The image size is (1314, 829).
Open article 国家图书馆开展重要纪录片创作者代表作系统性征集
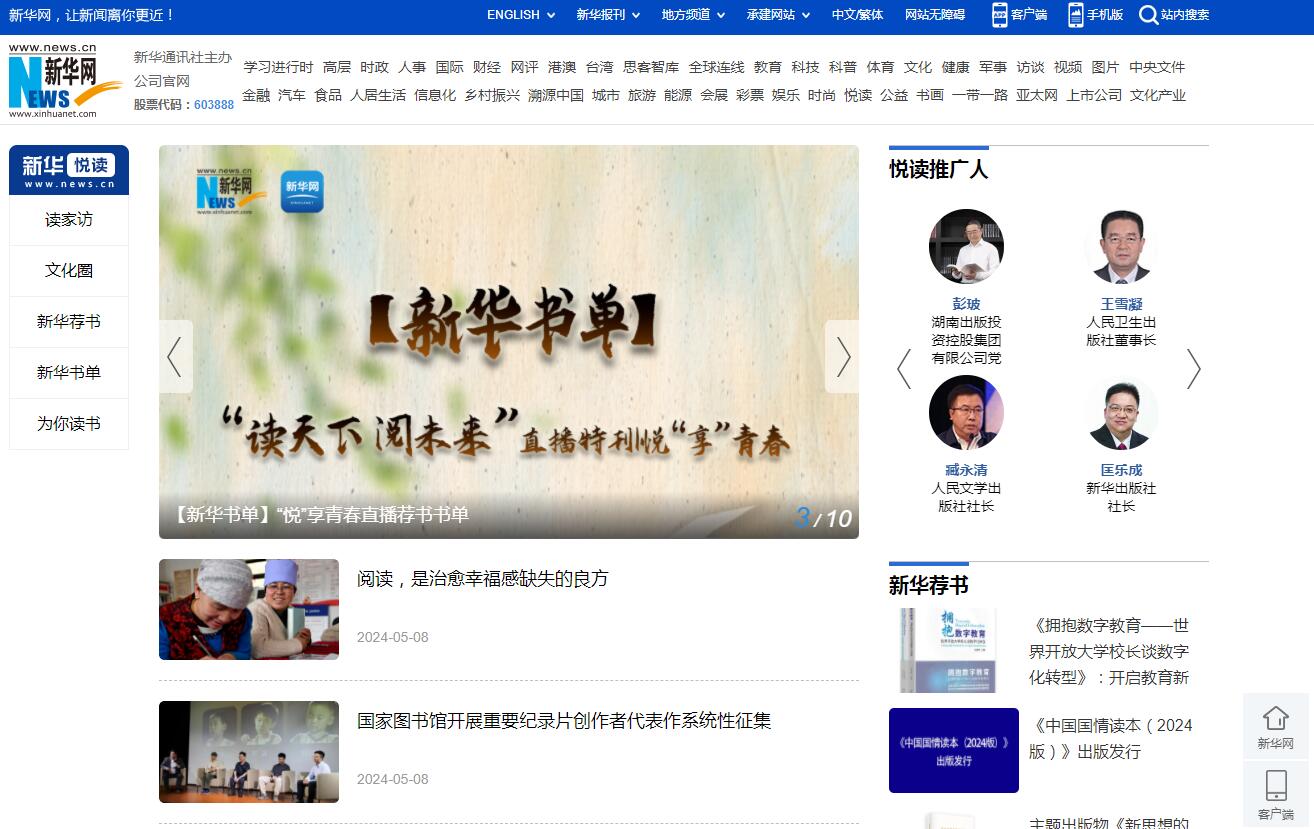pyautogui.click(x=564, y=721)
